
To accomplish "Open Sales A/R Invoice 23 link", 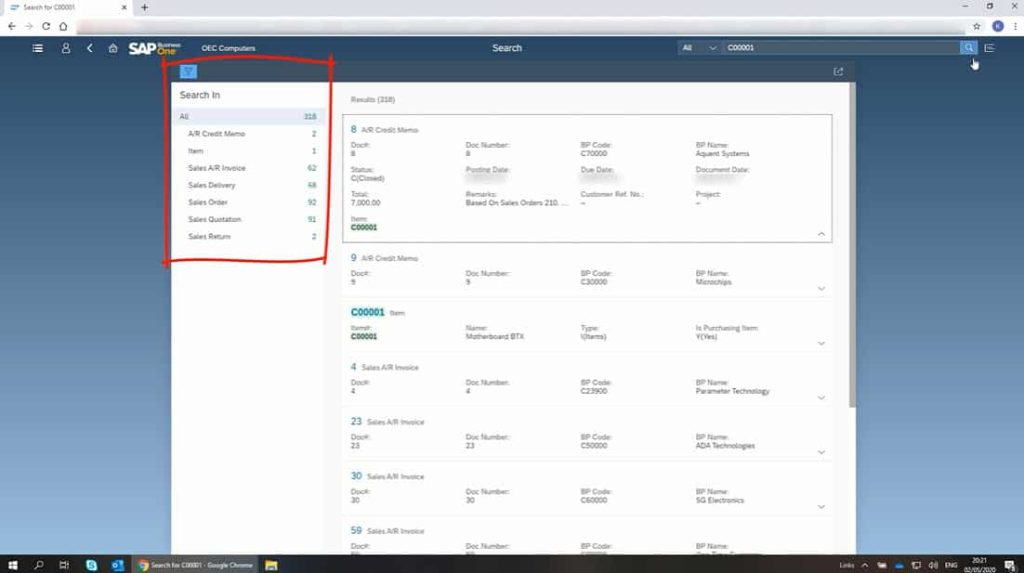I will (x=356, y=421).
